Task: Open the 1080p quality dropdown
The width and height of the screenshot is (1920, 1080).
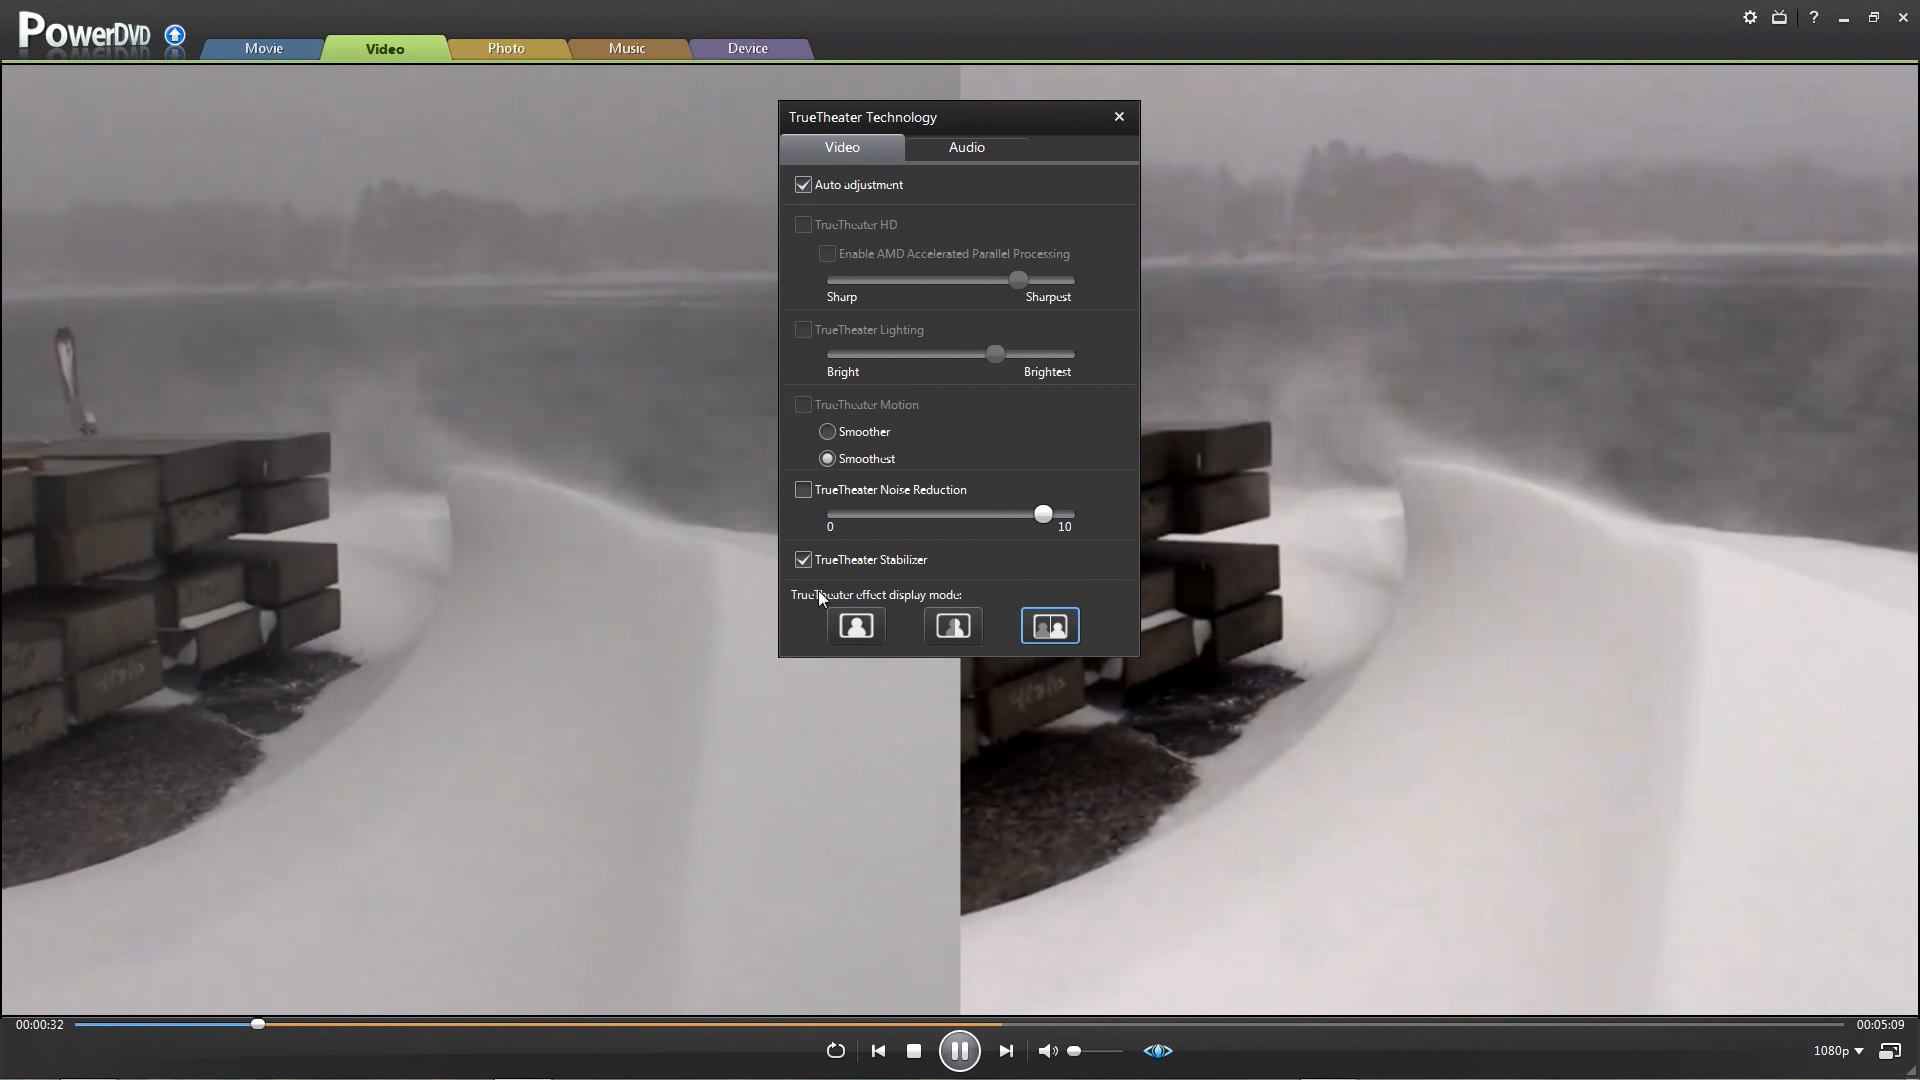Action: tap(1838, 1051)
